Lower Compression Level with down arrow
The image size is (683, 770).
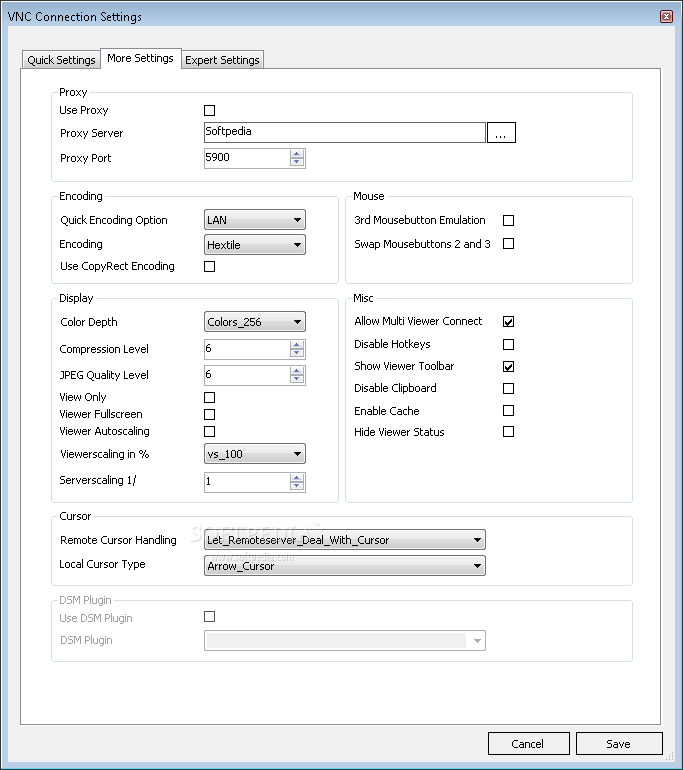click(x=297, y=353)
